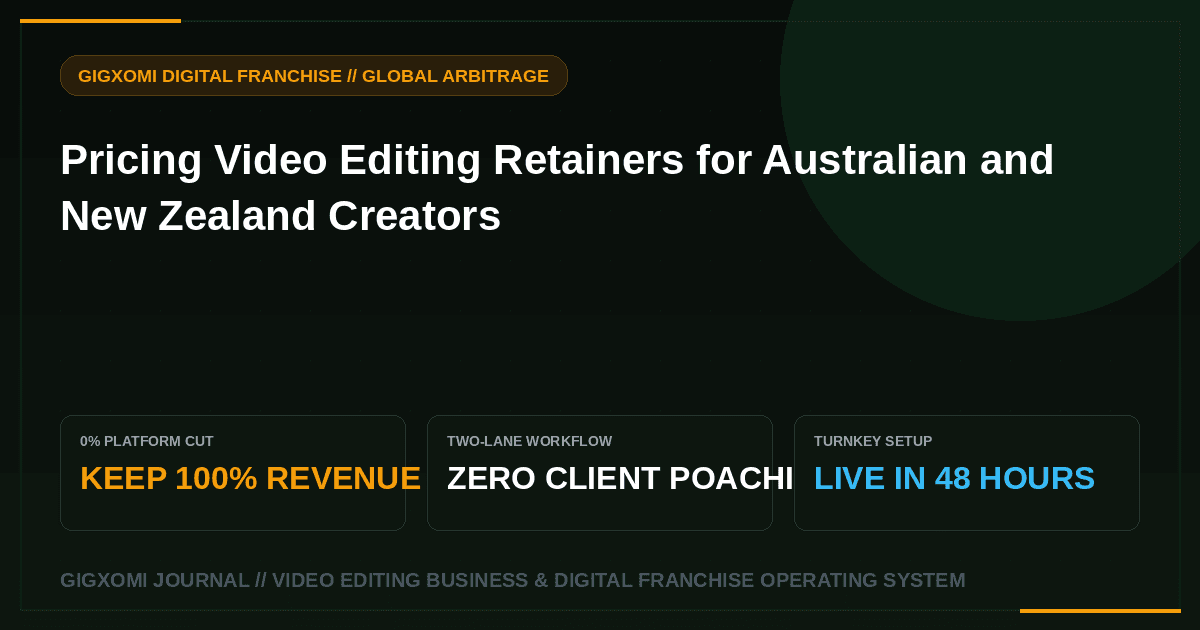Click the 'KEEP 100% REVENUE' text

click(250, 479)
